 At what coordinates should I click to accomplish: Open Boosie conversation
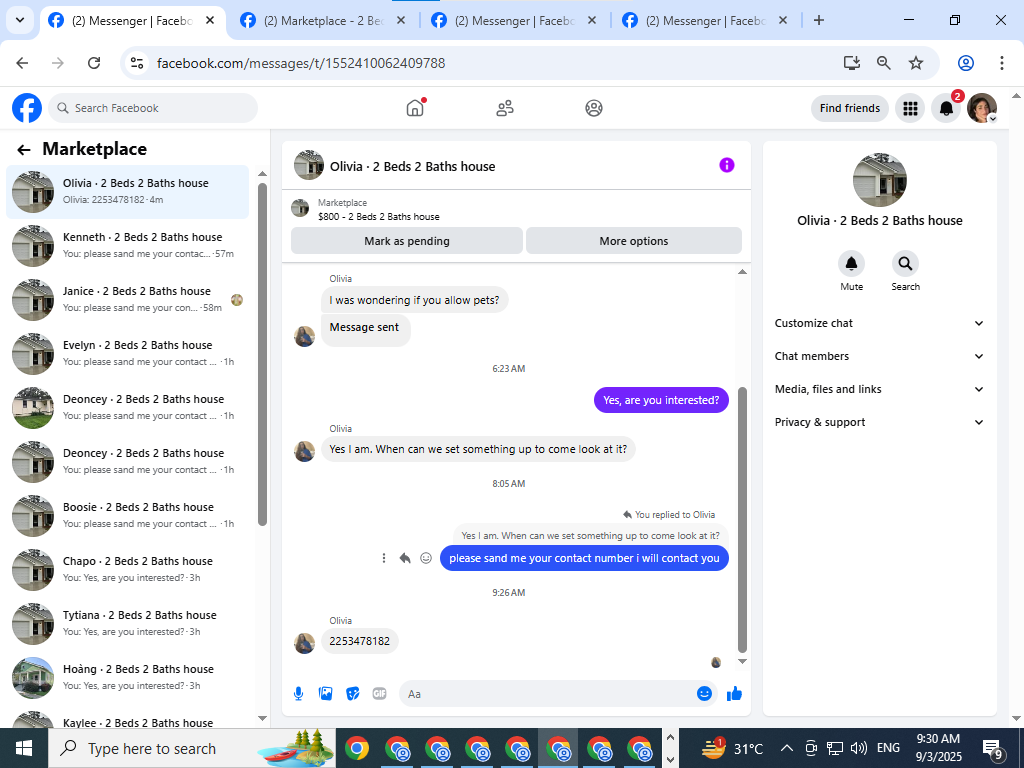click(x=127, y=515)
